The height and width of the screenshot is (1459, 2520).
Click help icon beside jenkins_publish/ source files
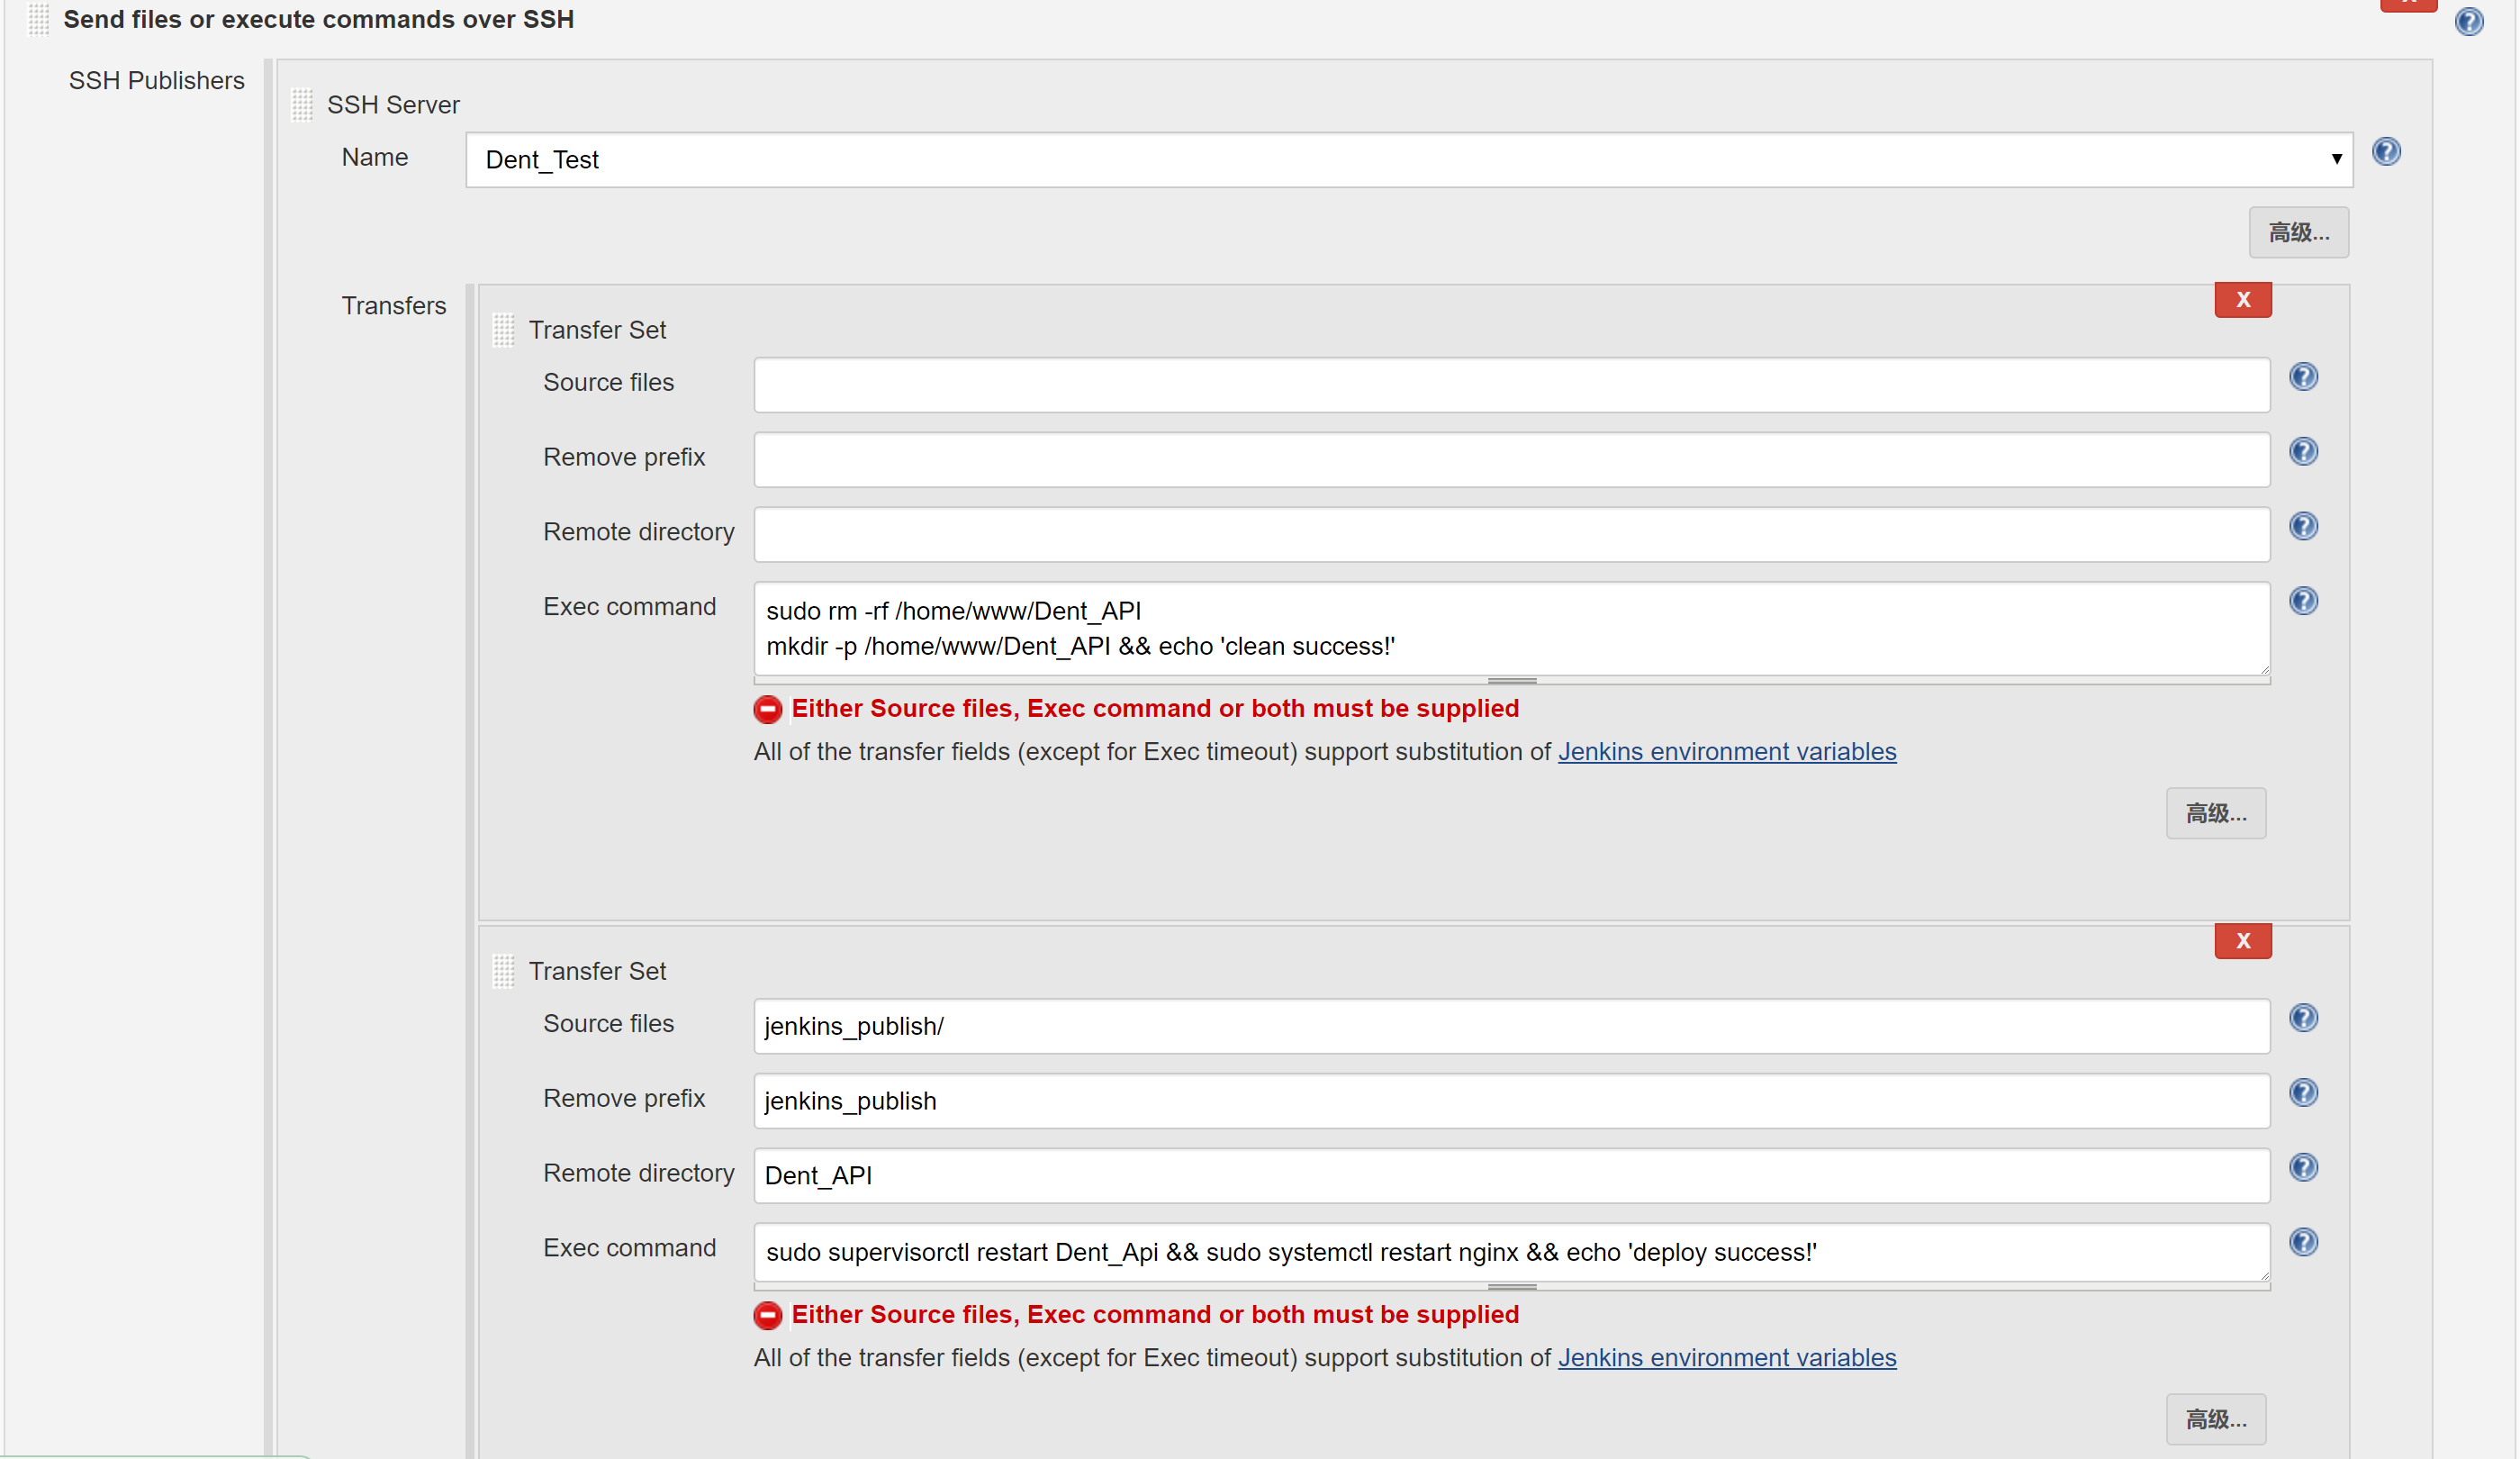pyautogui.click(x=2303, y=1018)
